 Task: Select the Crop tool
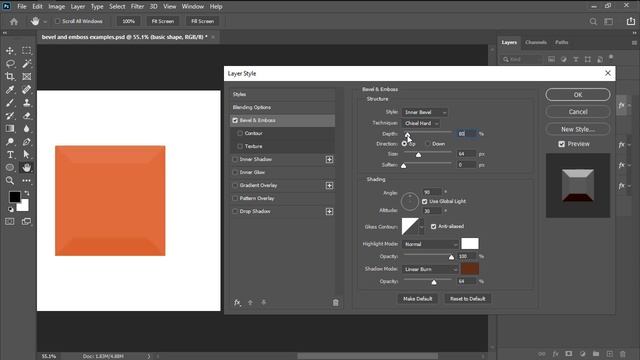tap(10, 76)
